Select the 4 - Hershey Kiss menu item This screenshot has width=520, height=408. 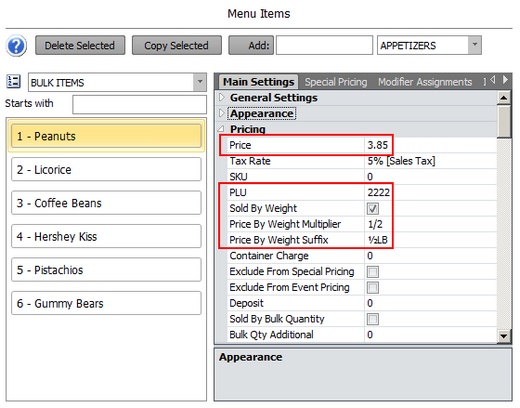[106, 236]
